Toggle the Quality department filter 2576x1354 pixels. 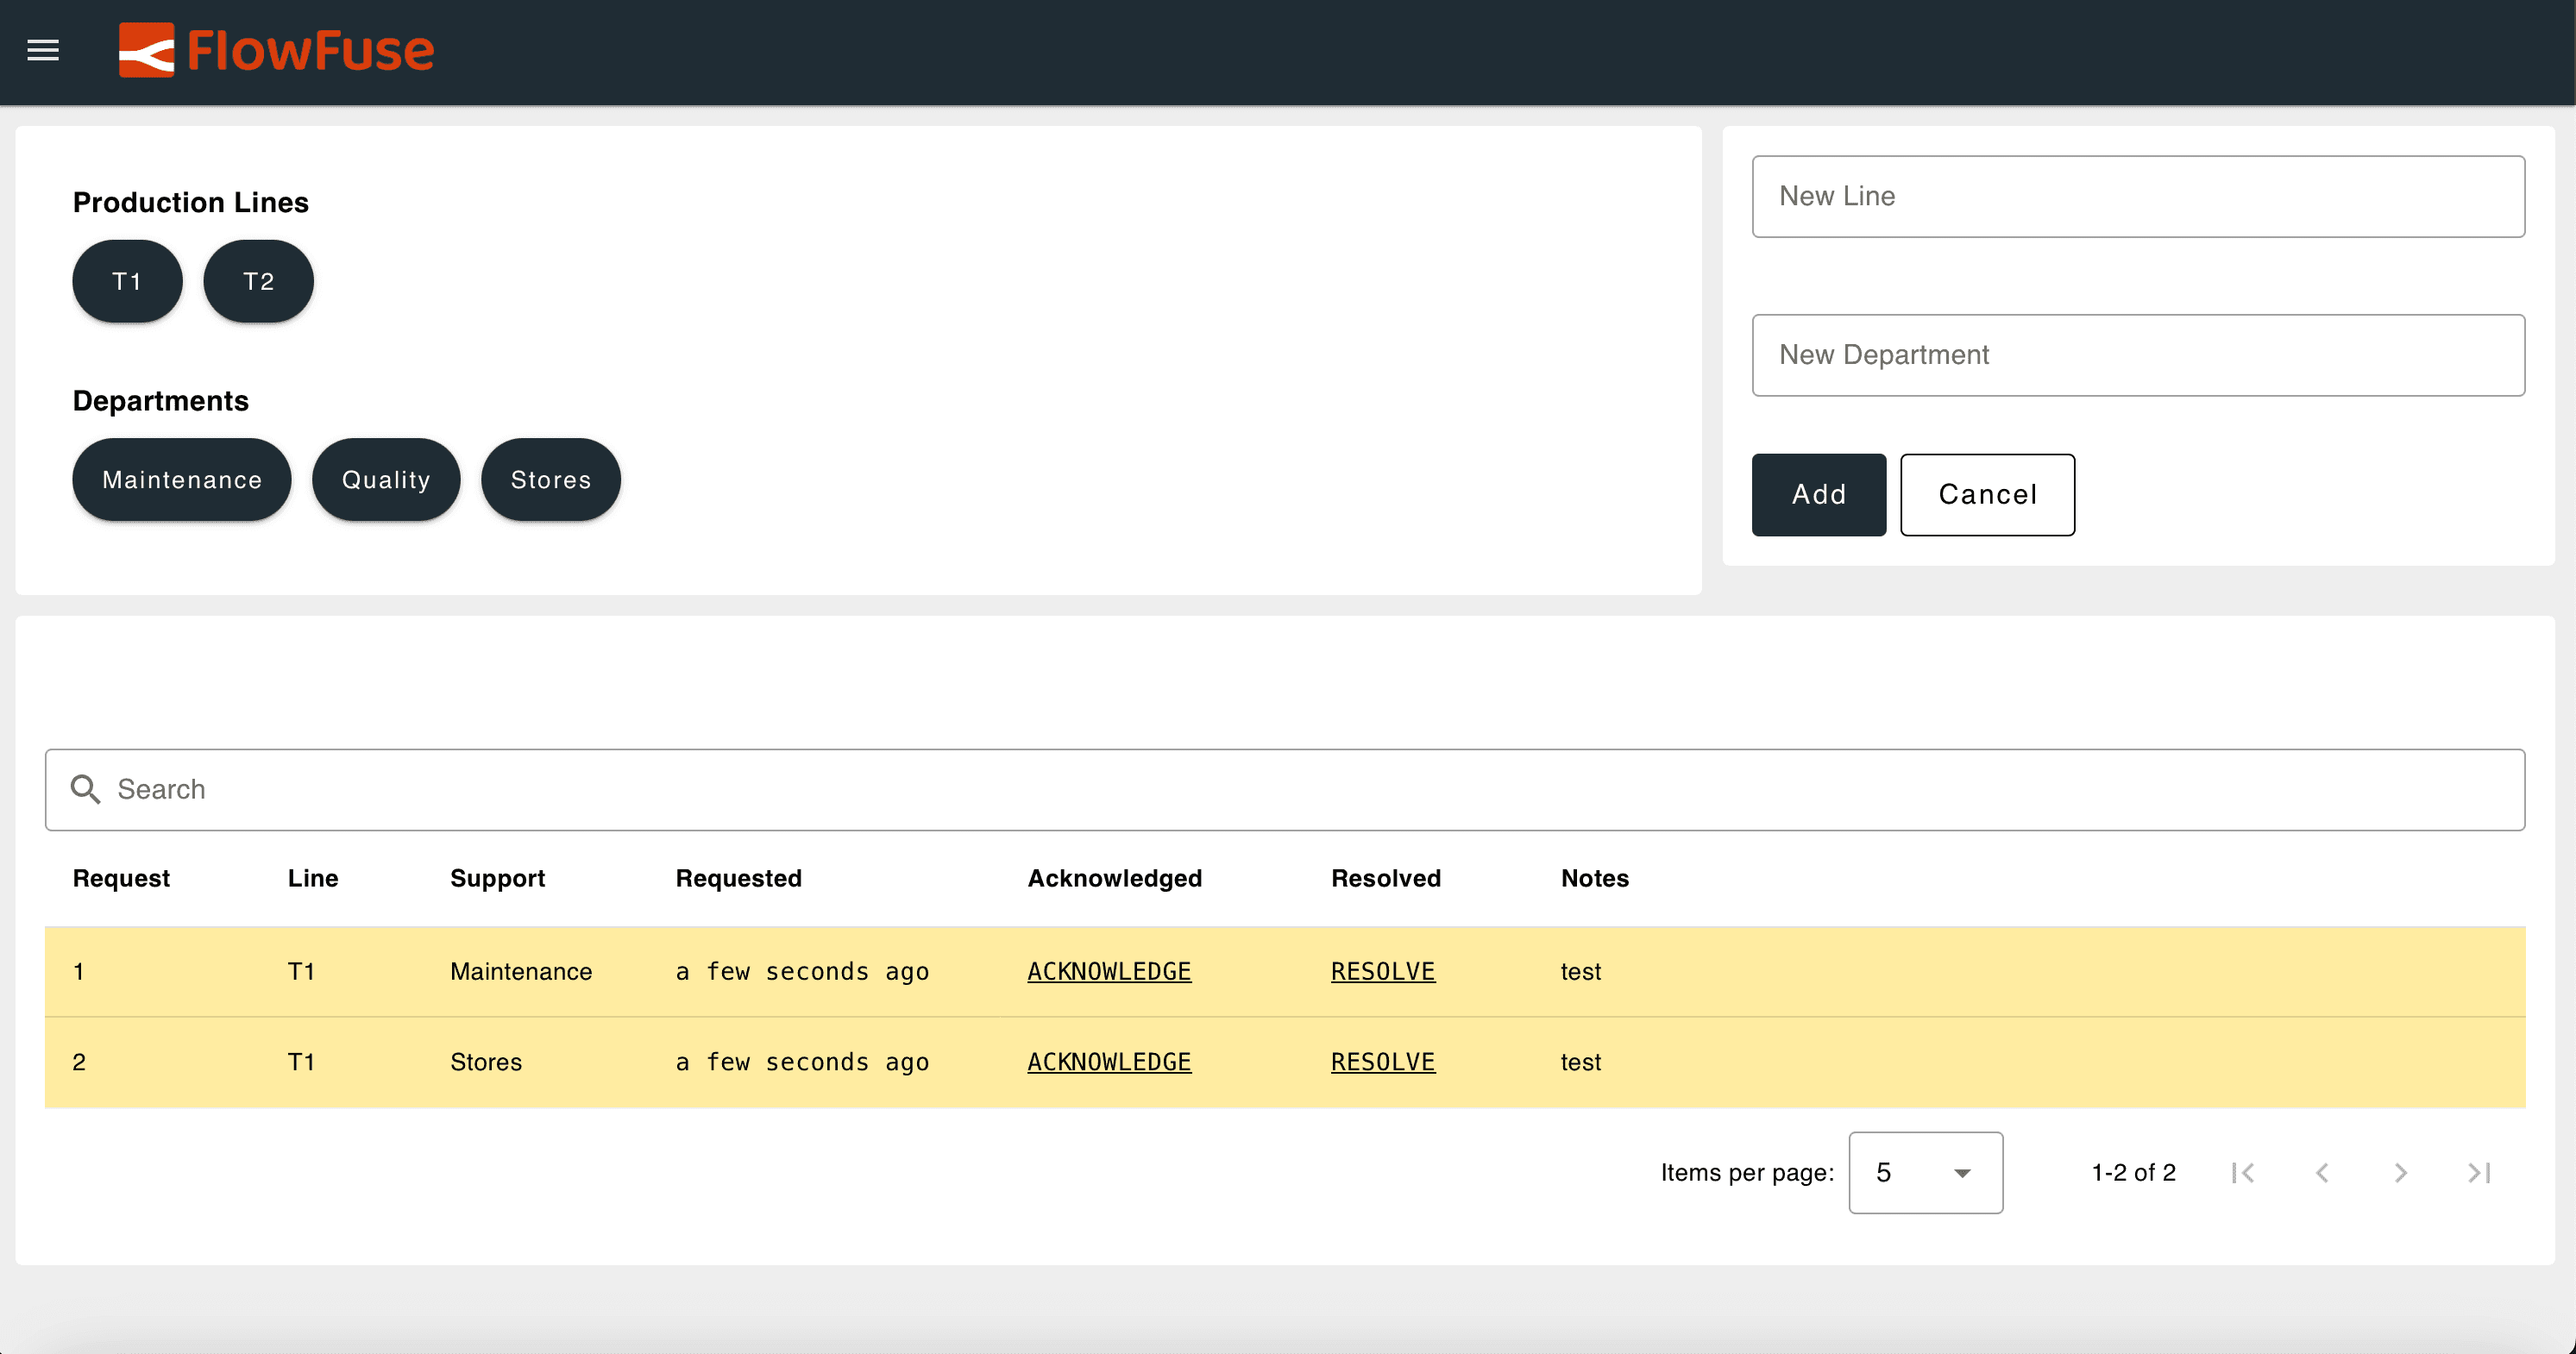[x=385, y=479]
